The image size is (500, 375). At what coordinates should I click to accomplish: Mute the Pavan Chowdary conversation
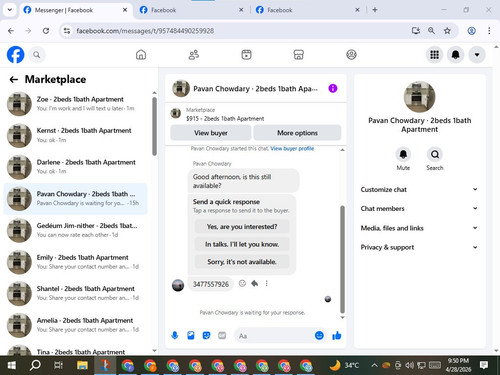pyautogui.click(x=403, y=154)
